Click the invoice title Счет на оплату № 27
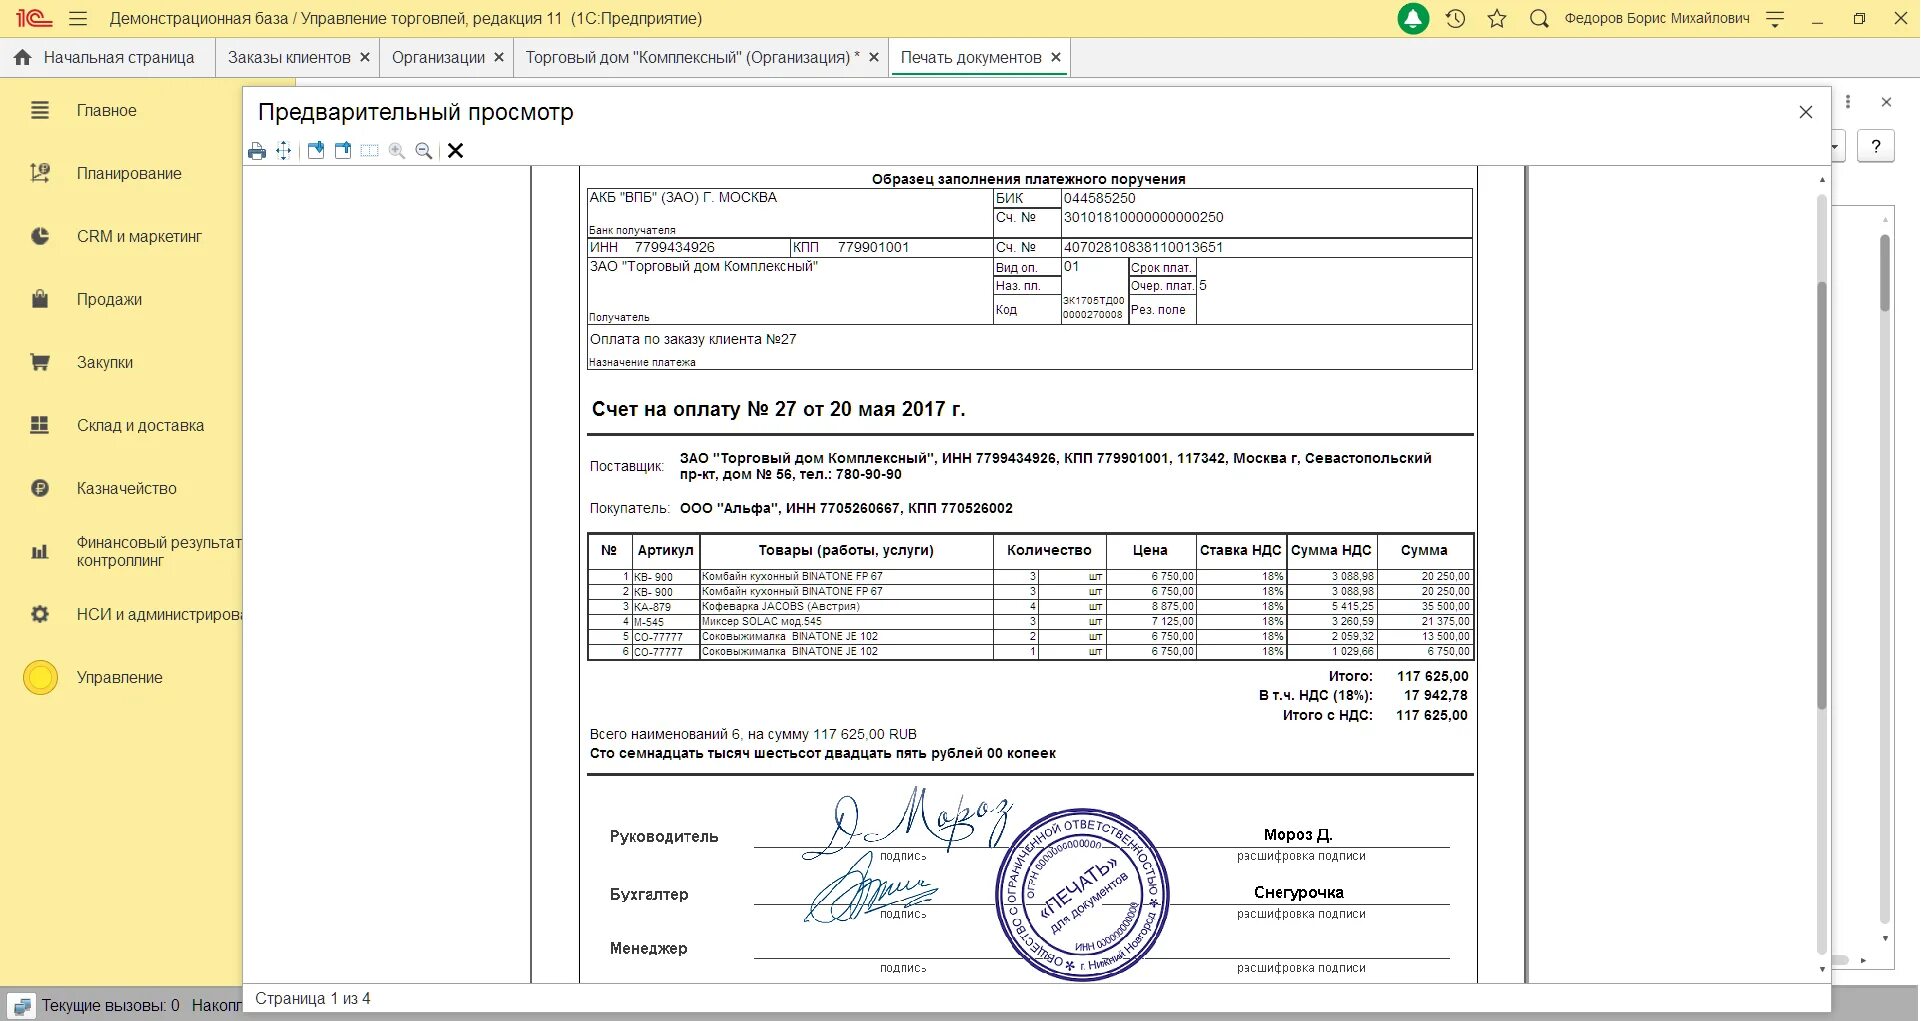 point(778,409)
